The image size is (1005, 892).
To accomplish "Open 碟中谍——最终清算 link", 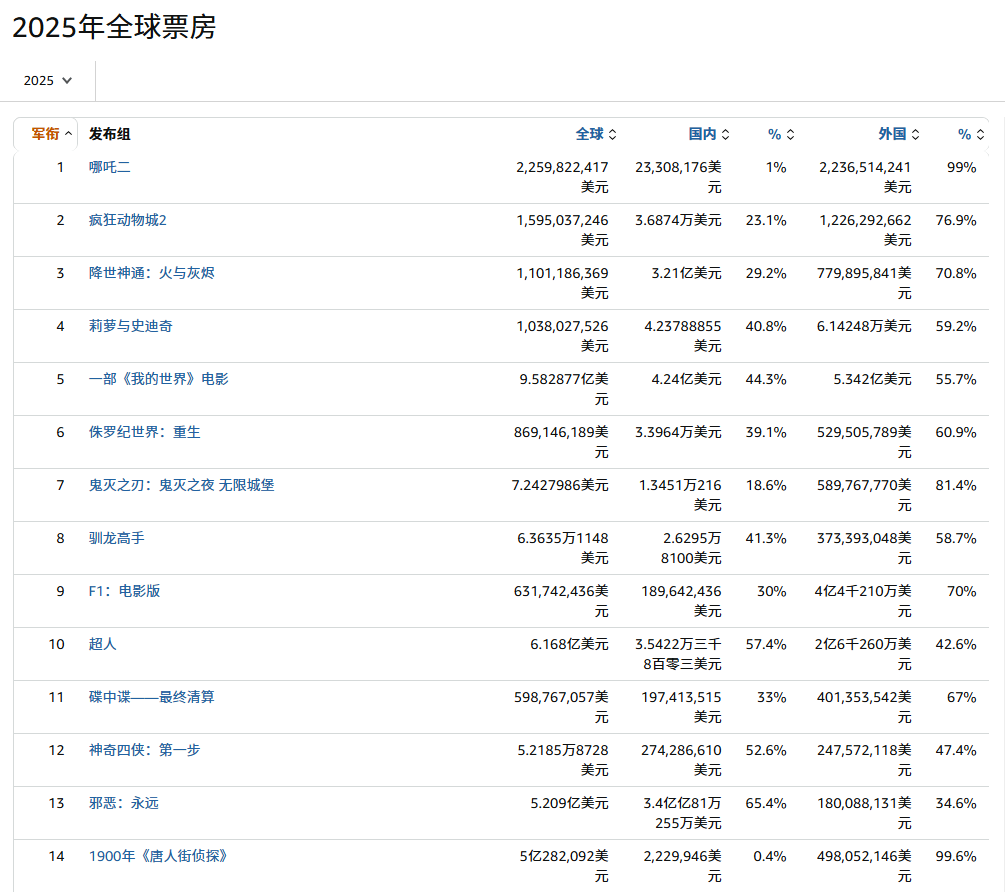I will 152,697.
